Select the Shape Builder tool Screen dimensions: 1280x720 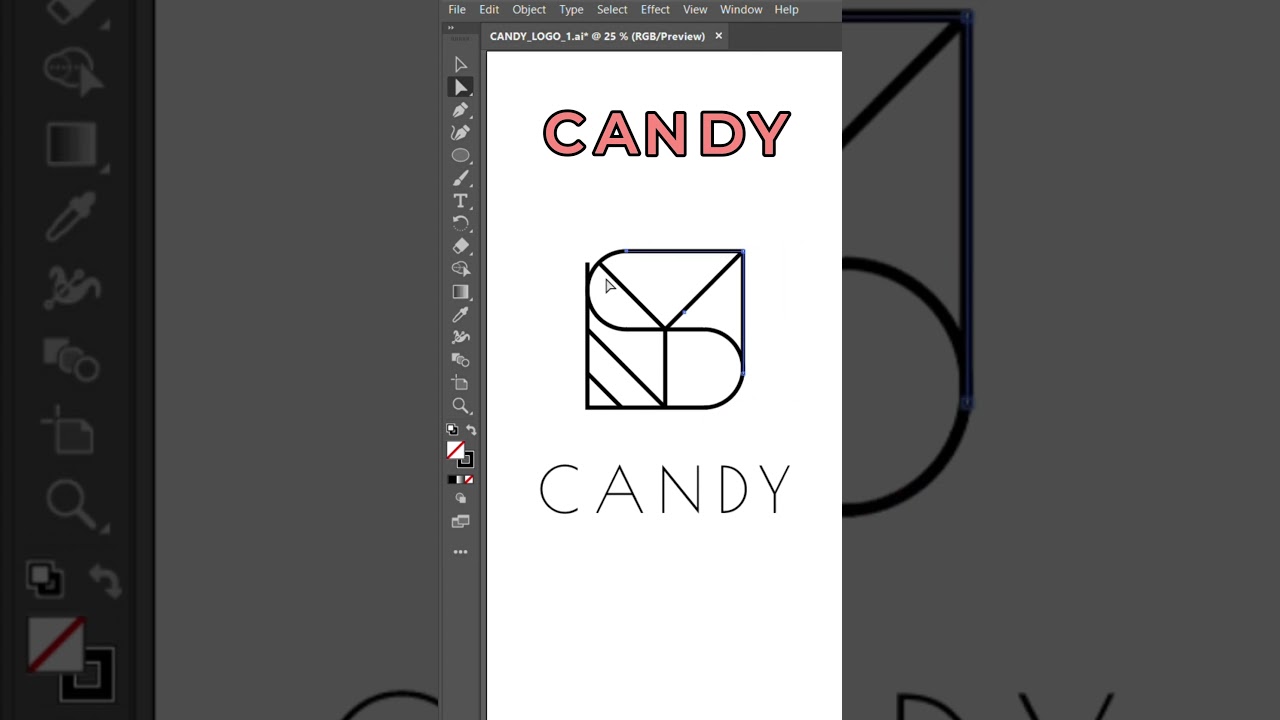tap(460, 269)
